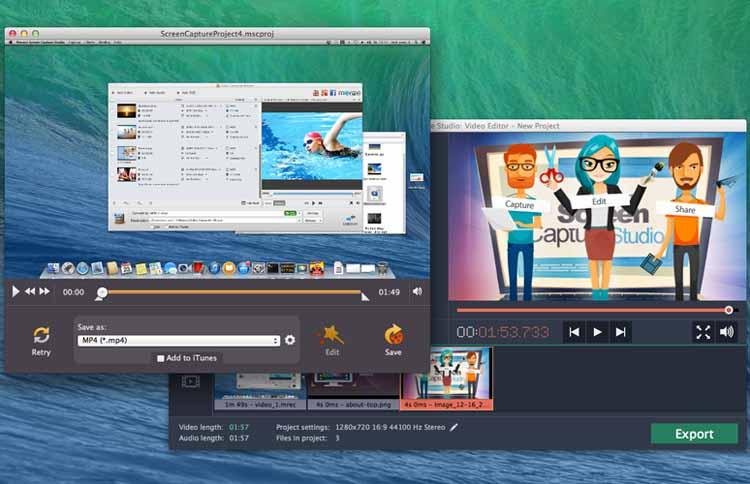Image resolution: width=750 pixels, height=484 pixels.
Task: Enable the Add to iTunes checkbox
Action: [161, 358]
